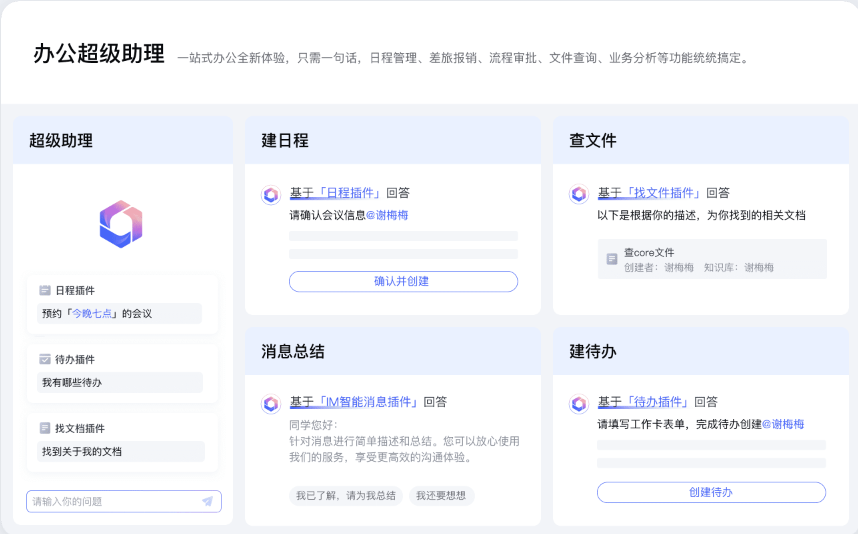Click the assistant avatar in 查文件 card
Viewport: 858px width, 534px height.
coord(578,194)
